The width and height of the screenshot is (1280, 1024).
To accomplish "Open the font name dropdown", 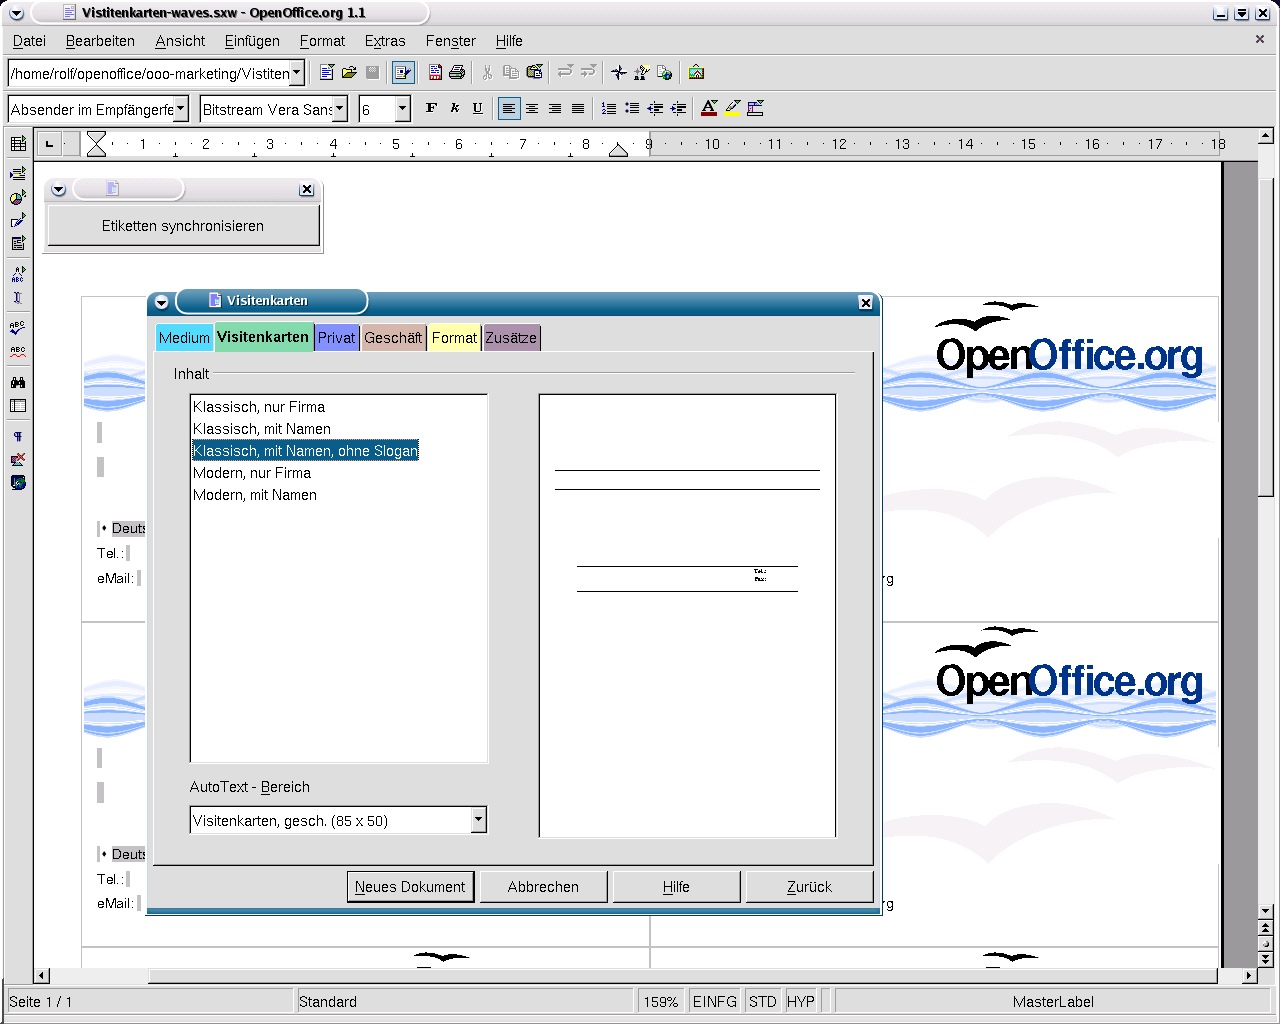I will (340, 108).
